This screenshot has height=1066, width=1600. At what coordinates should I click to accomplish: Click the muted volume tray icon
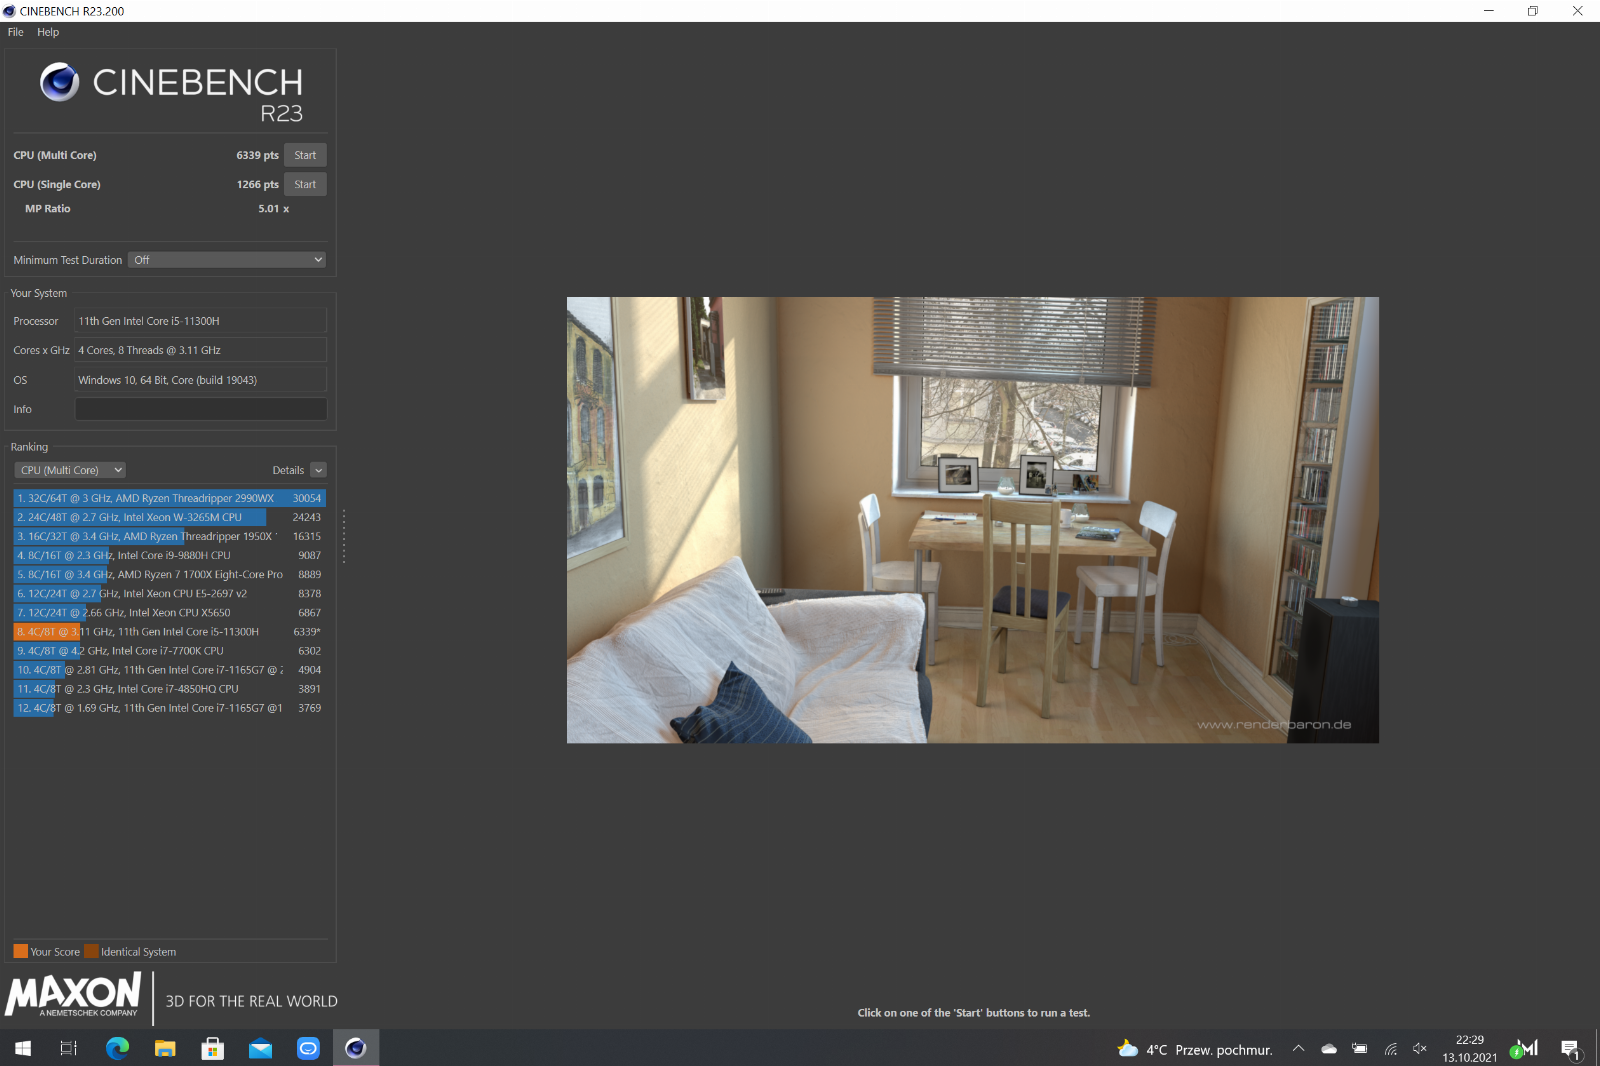tap(1420, 1048)
